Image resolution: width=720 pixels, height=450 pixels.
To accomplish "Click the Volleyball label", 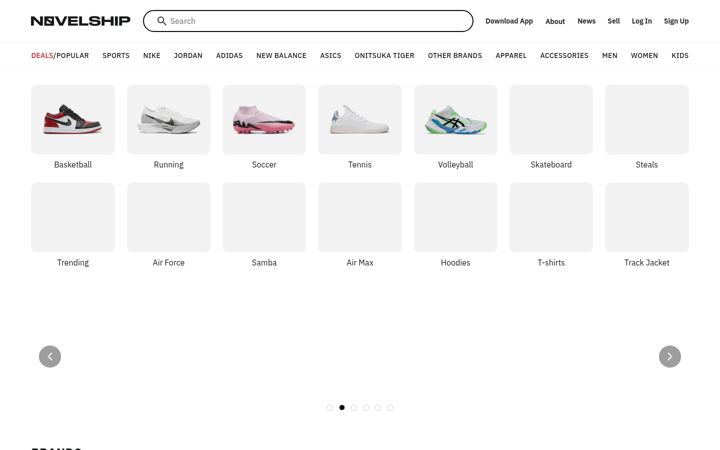I will point(456,164).
